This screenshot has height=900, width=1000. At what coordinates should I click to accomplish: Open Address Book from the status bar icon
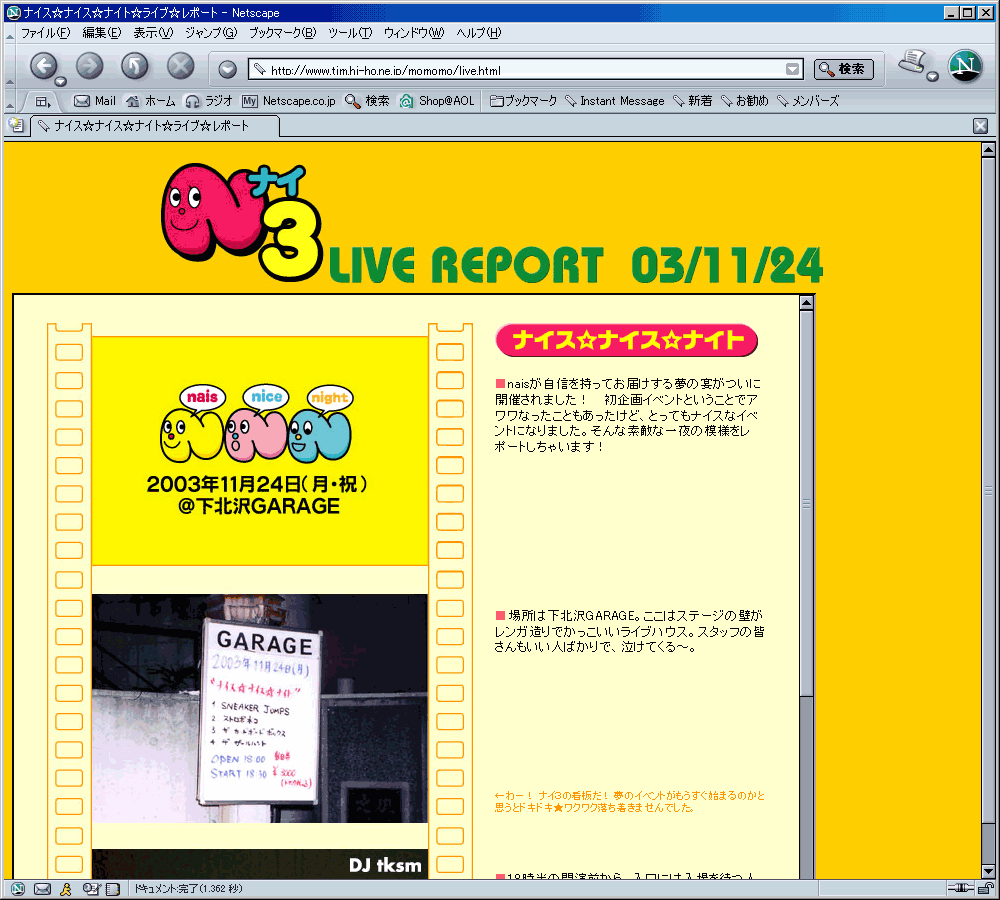tap(113, 889)
